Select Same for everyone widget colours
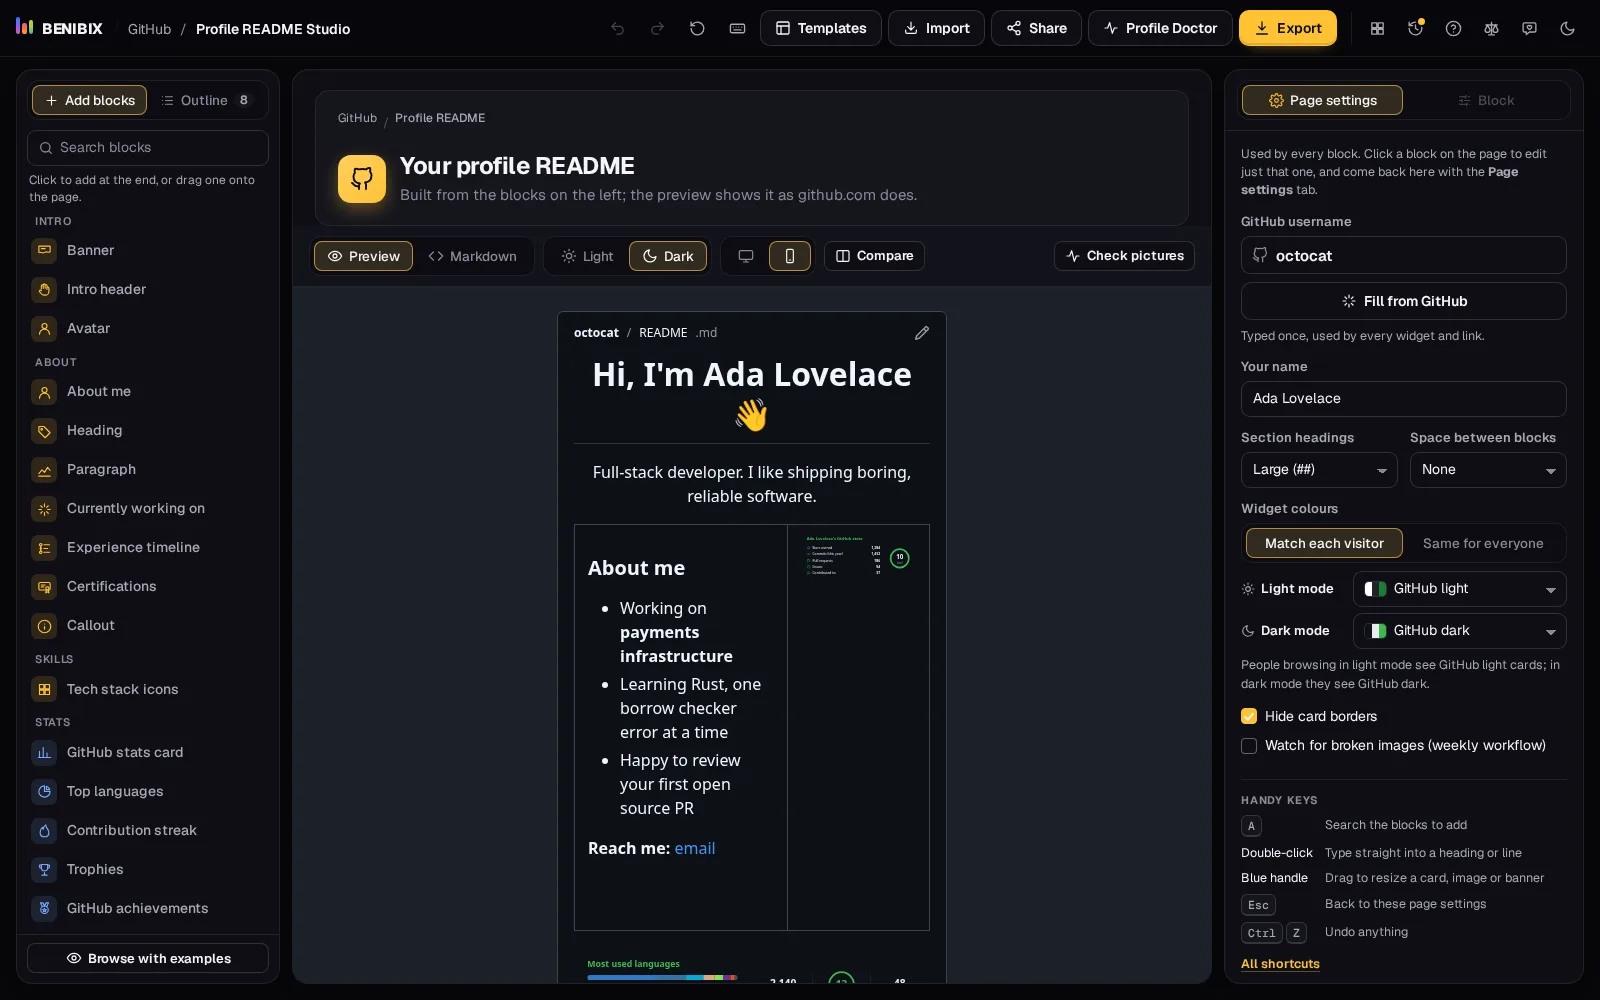Viewport: 1600px width, 1000px height. [x=1483, y=543]
